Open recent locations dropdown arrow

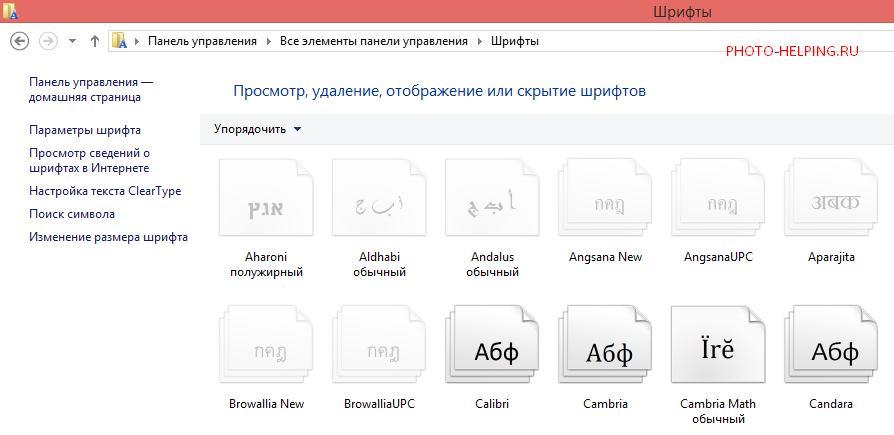72,42
